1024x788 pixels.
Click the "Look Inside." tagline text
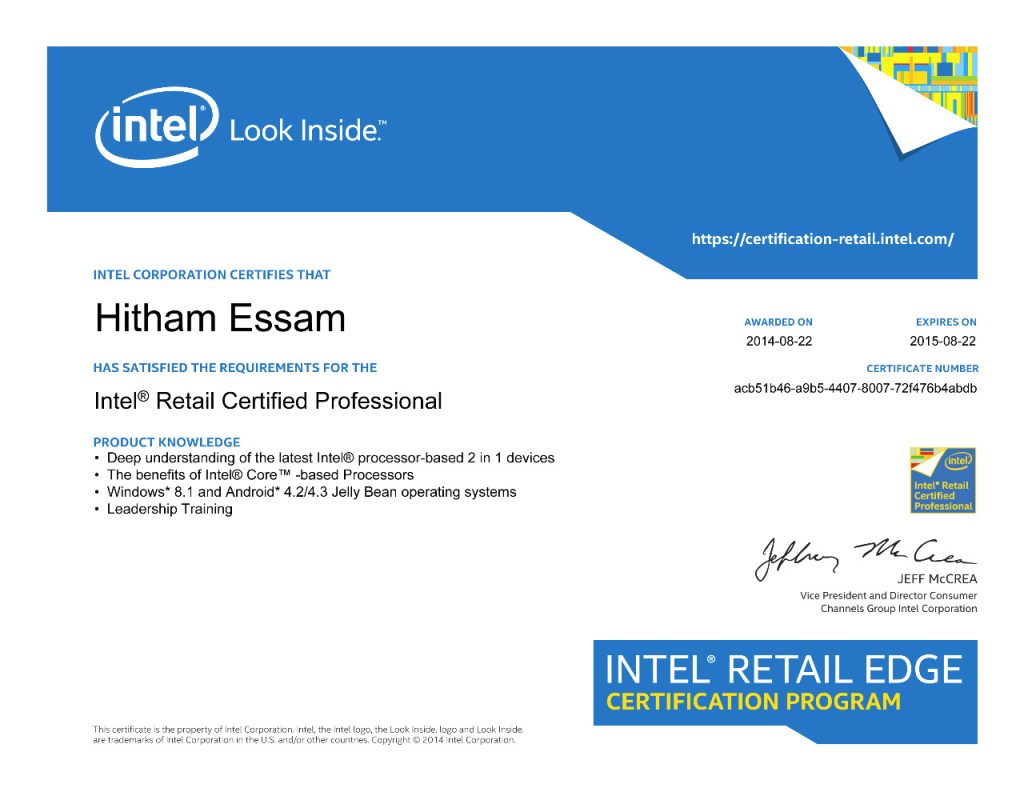(x=307, y=130)
